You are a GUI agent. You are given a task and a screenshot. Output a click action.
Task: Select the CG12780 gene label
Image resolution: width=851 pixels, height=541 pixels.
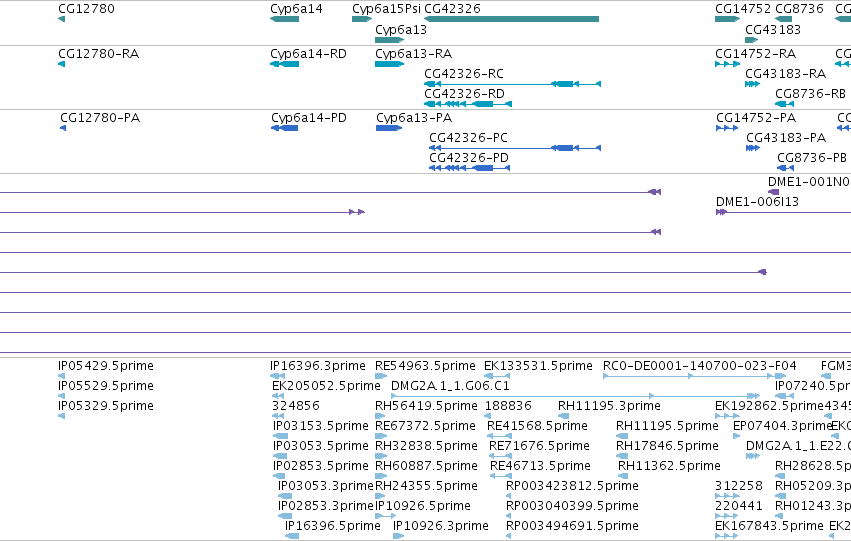(x=86, y=9)
